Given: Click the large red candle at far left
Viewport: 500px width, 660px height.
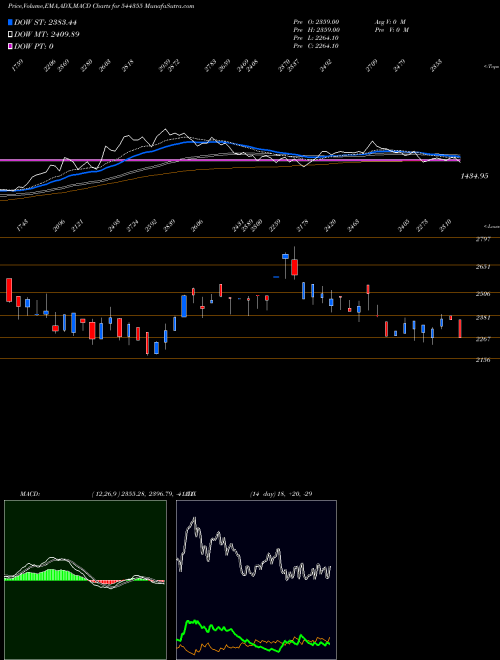Looking at the screenshot, I should tap(9, 290).
